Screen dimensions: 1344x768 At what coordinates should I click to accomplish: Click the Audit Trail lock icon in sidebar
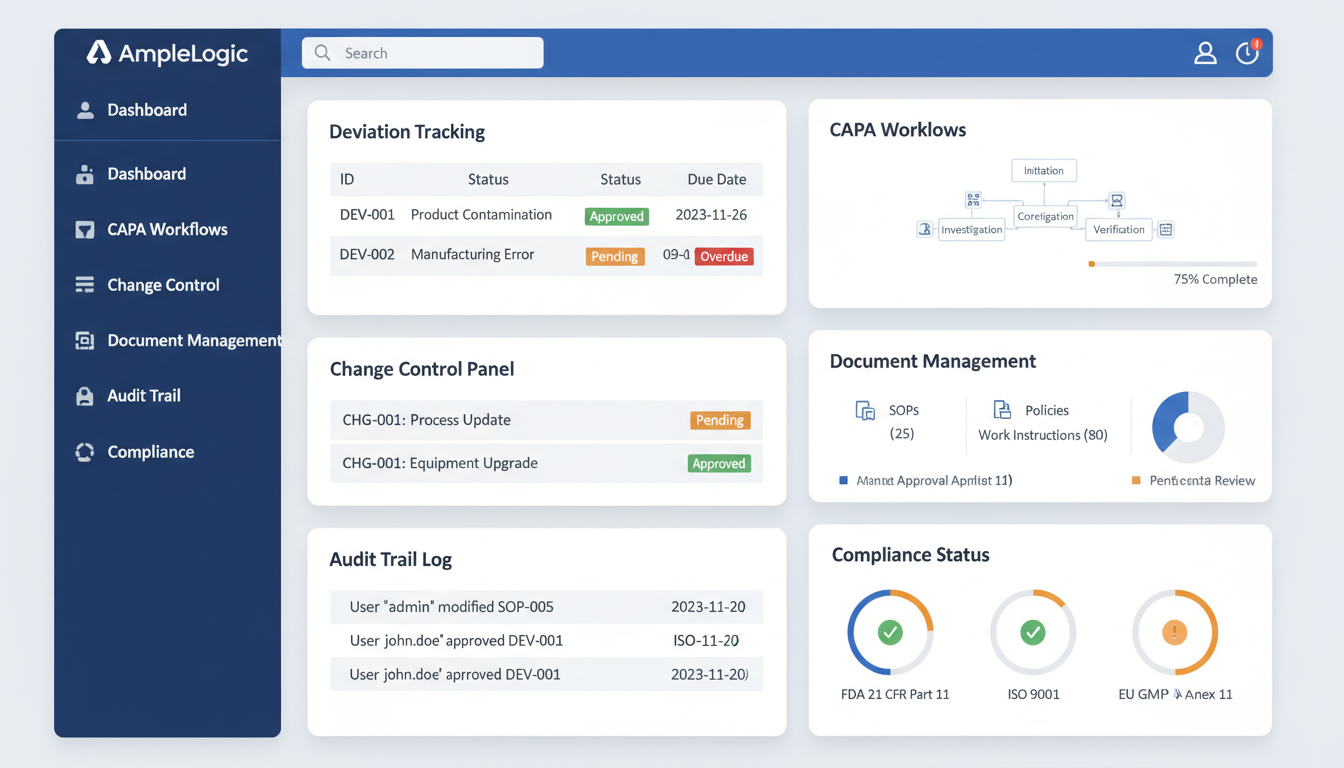click(x=85, y=396)
